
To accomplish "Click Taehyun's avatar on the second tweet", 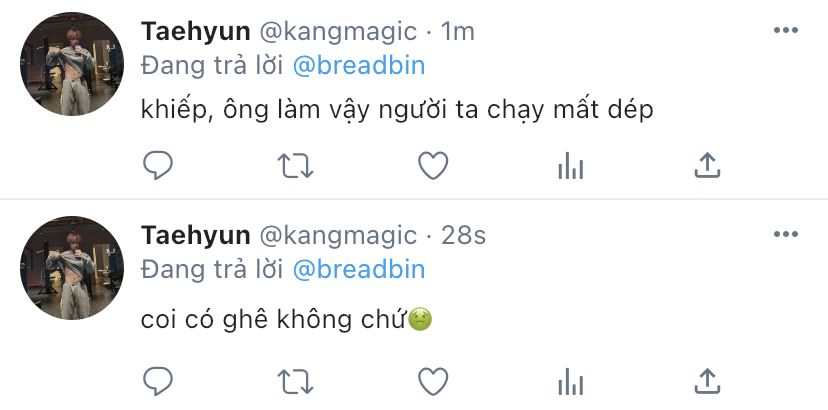I will click(71, 268).
